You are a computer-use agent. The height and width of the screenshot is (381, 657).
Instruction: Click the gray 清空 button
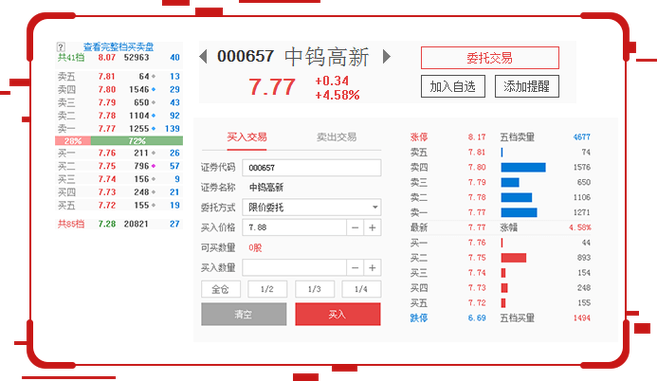tap(244, 314)
